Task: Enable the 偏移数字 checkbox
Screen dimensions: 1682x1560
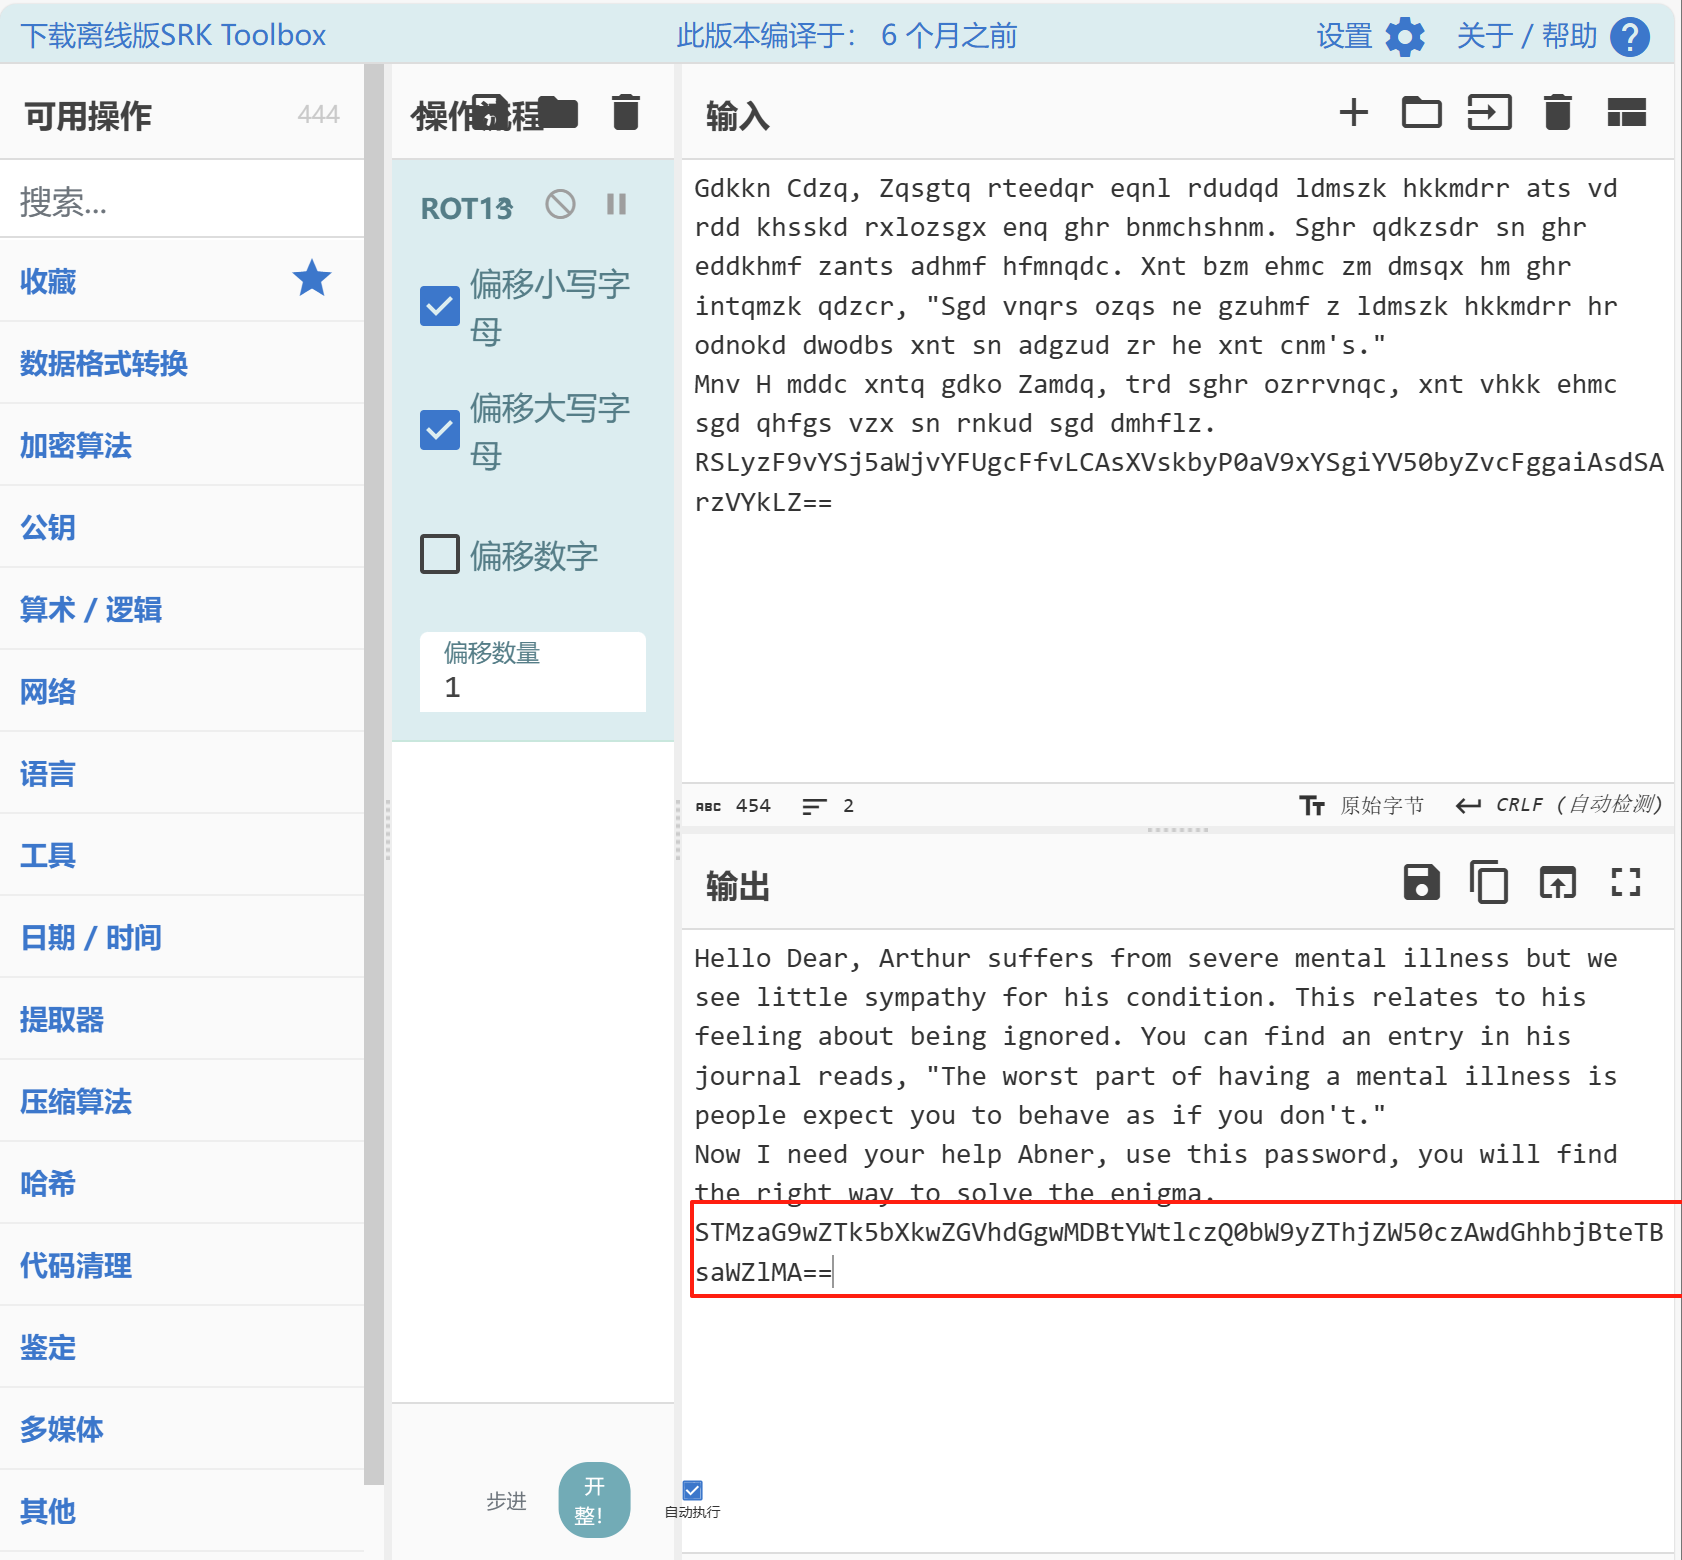Action: [440, 554]
